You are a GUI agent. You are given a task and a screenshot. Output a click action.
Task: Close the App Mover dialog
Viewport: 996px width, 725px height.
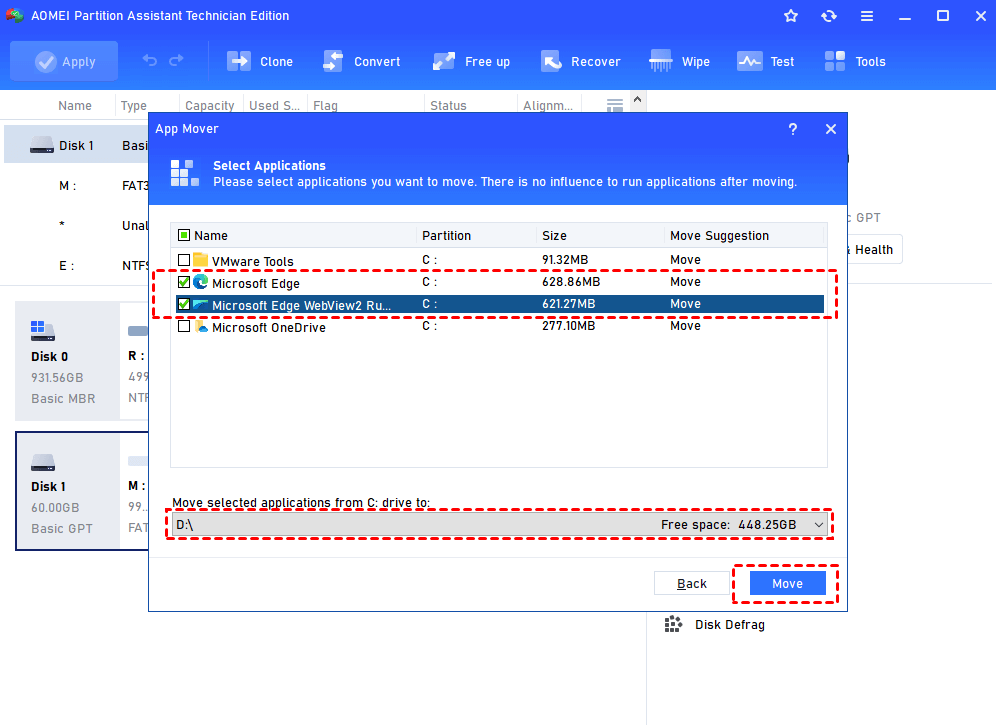pyautogui.click(x=831, y=129)
